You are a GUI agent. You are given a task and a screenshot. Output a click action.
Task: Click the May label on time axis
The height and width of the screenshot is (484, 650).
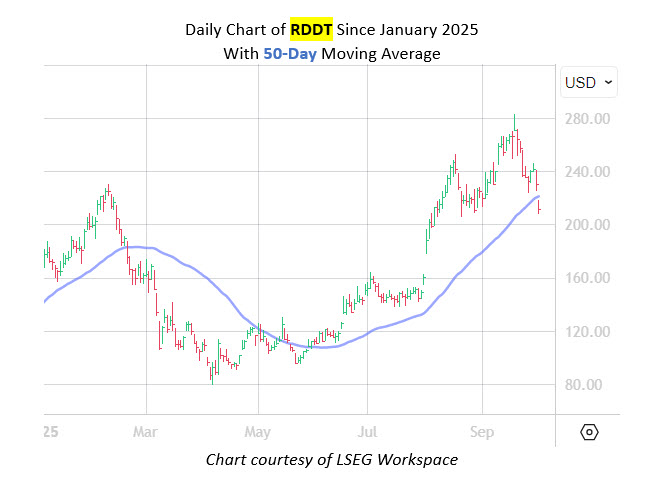[258, 432]
